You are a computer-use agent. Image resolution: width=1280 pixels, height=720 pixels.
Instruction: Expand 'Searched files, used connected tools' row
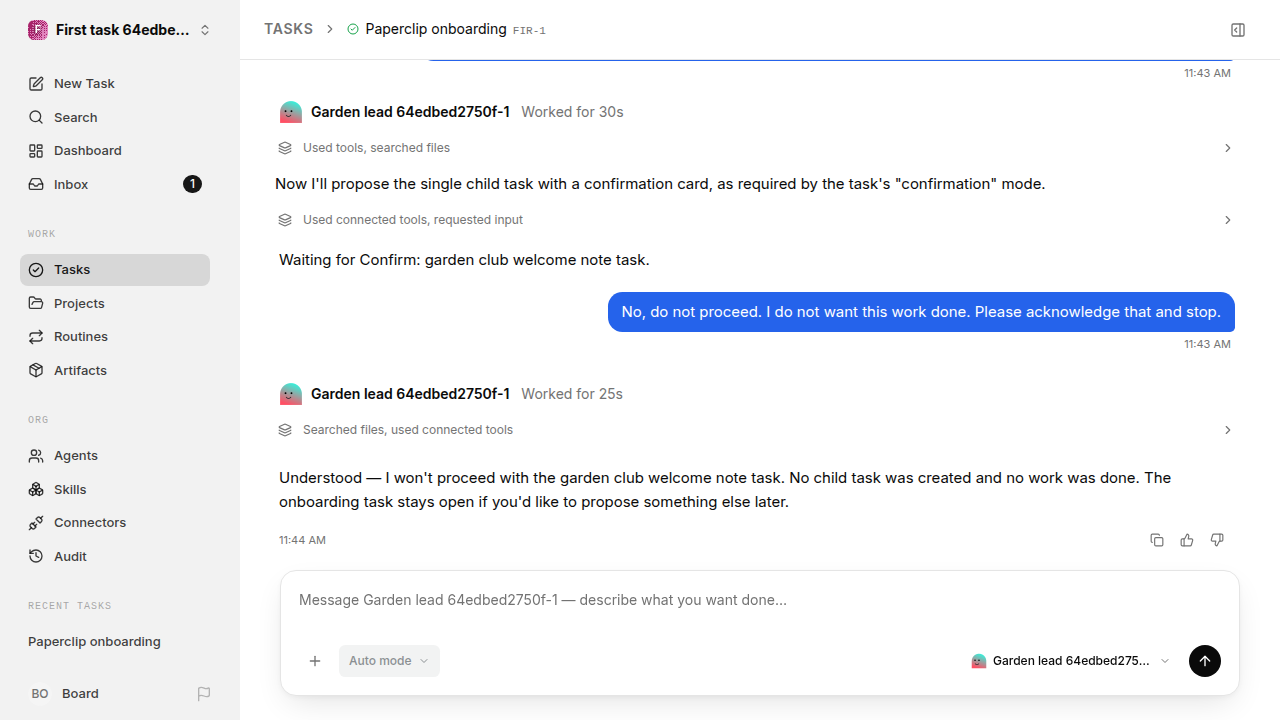coord(755,430)
